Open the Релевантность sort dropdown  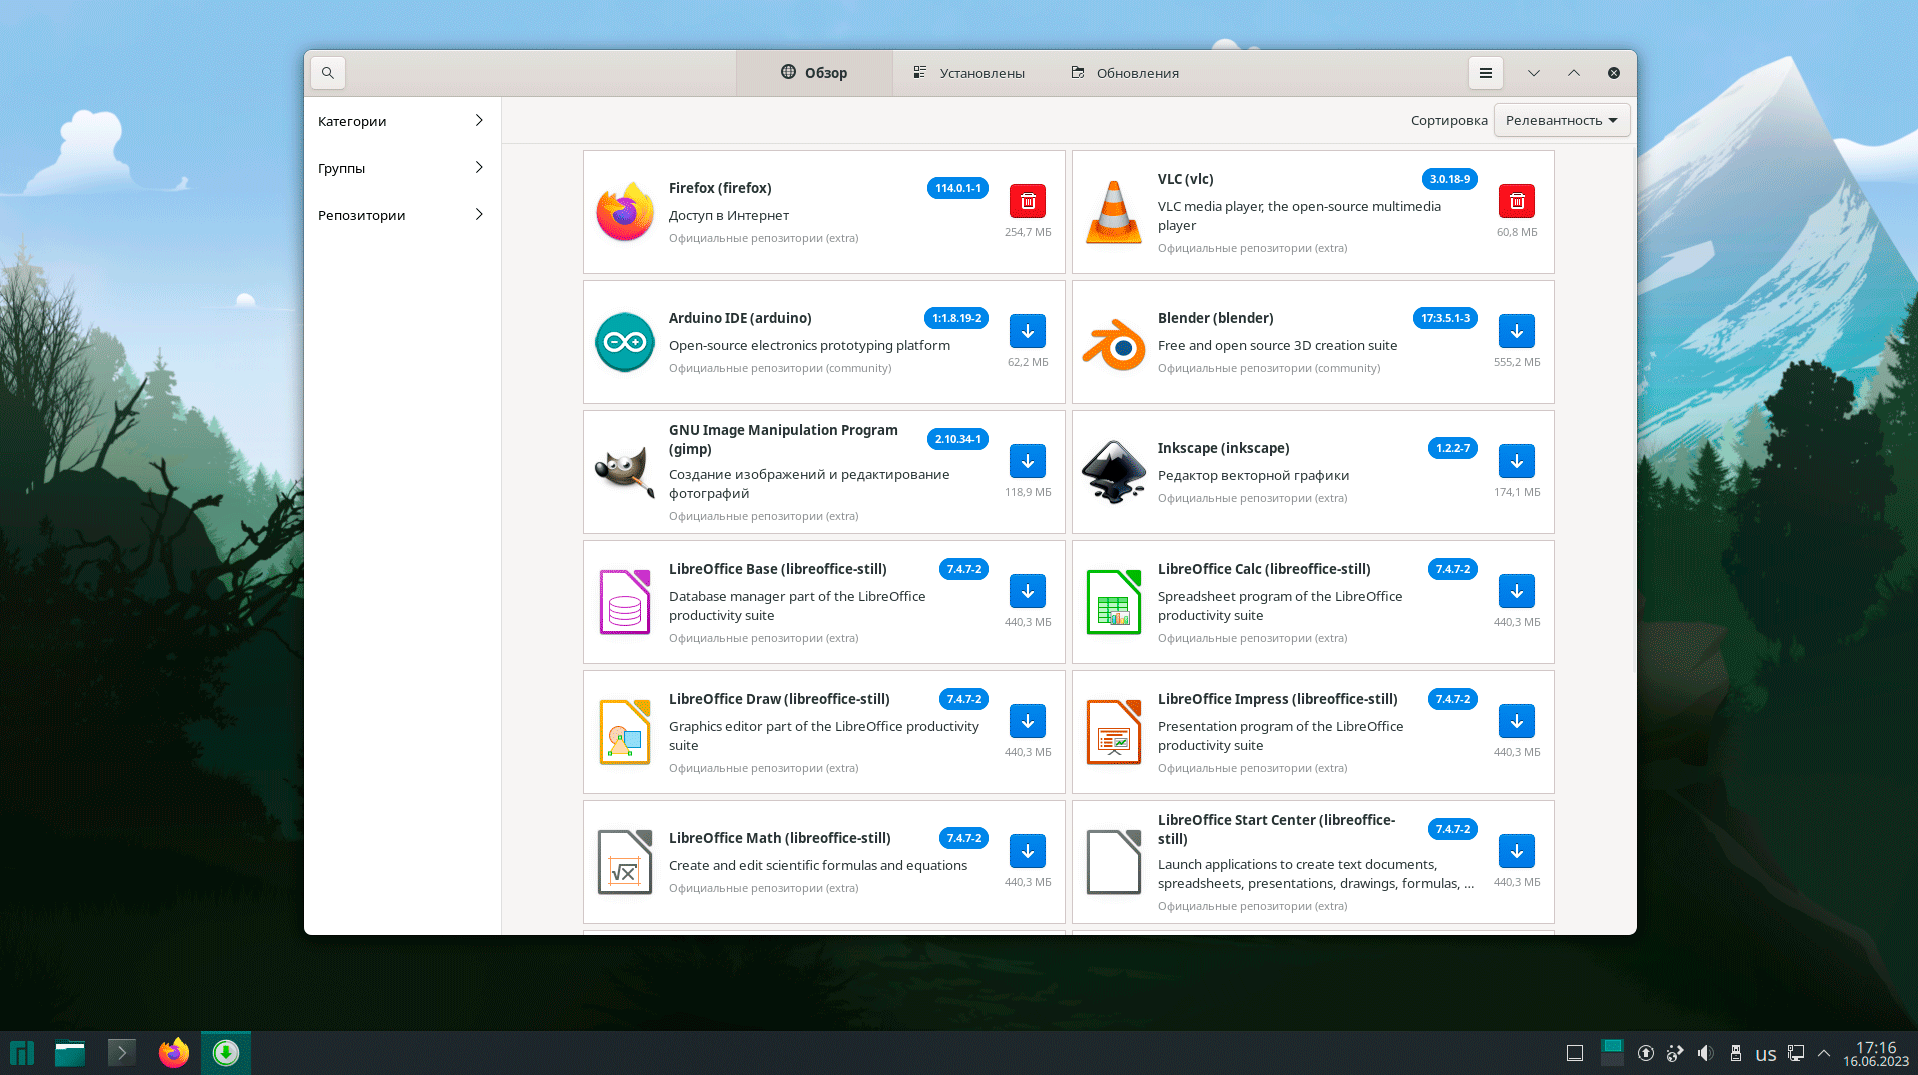(1562, 120)
